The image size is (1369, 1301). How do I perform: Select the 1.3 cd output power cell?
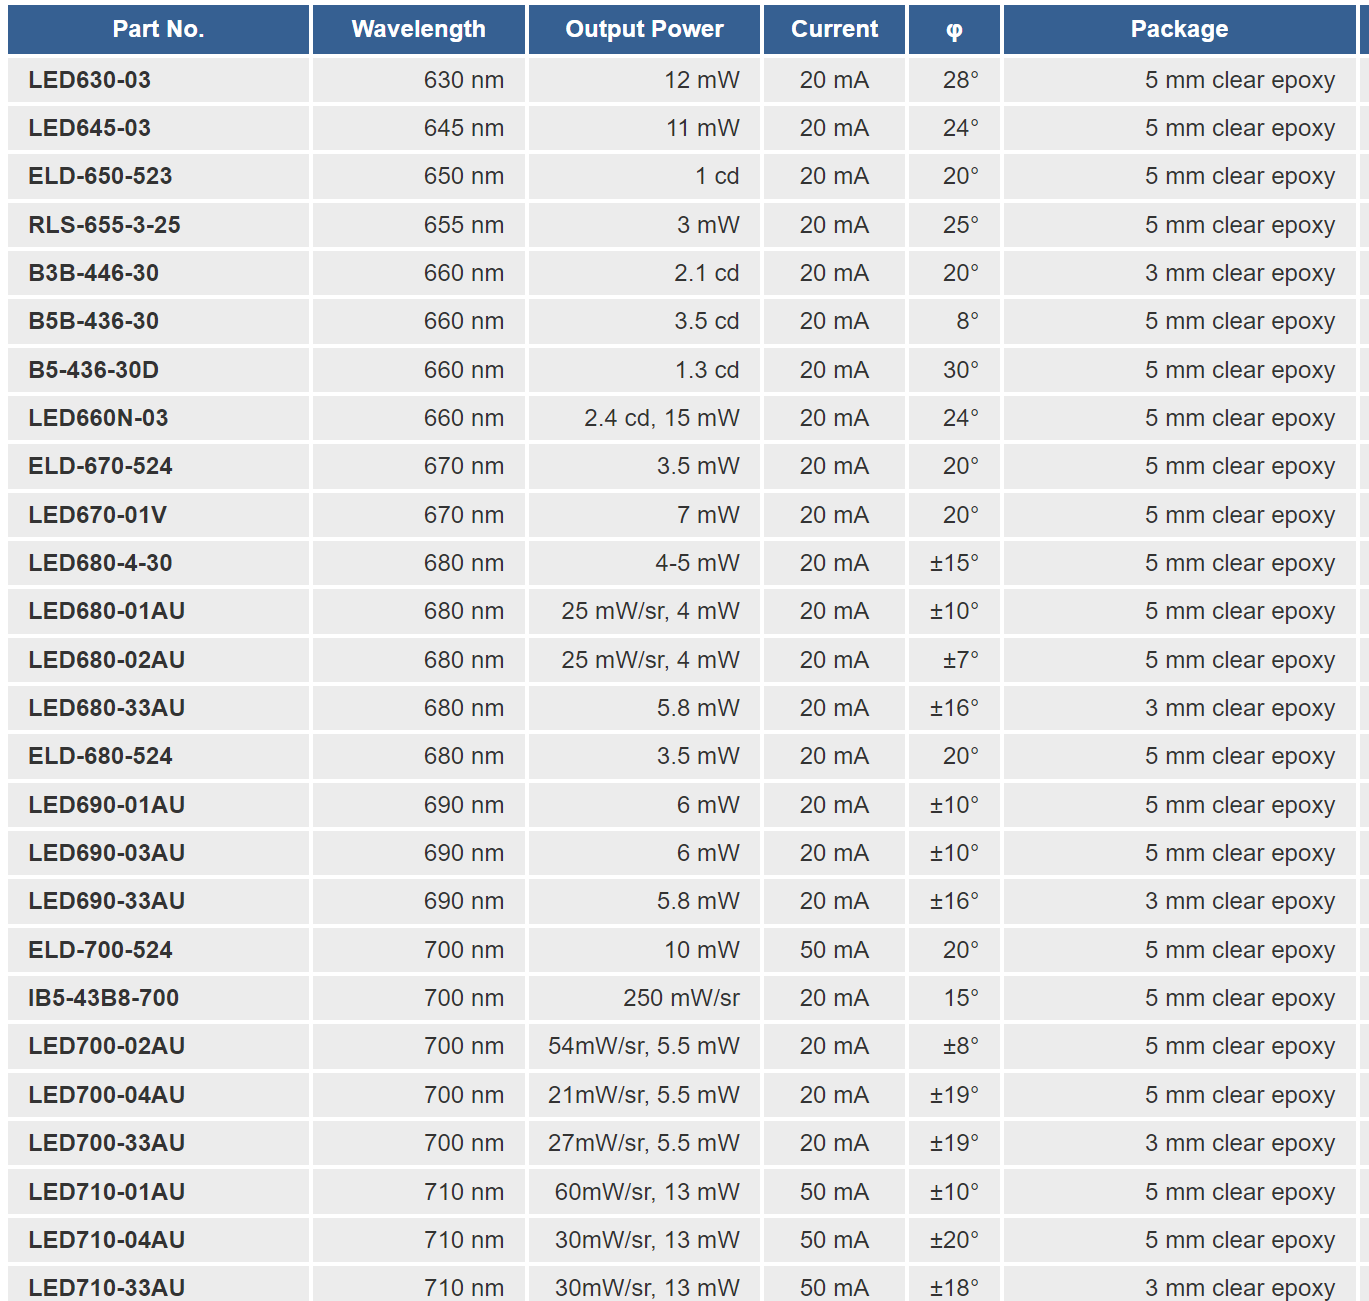(644, 370)
